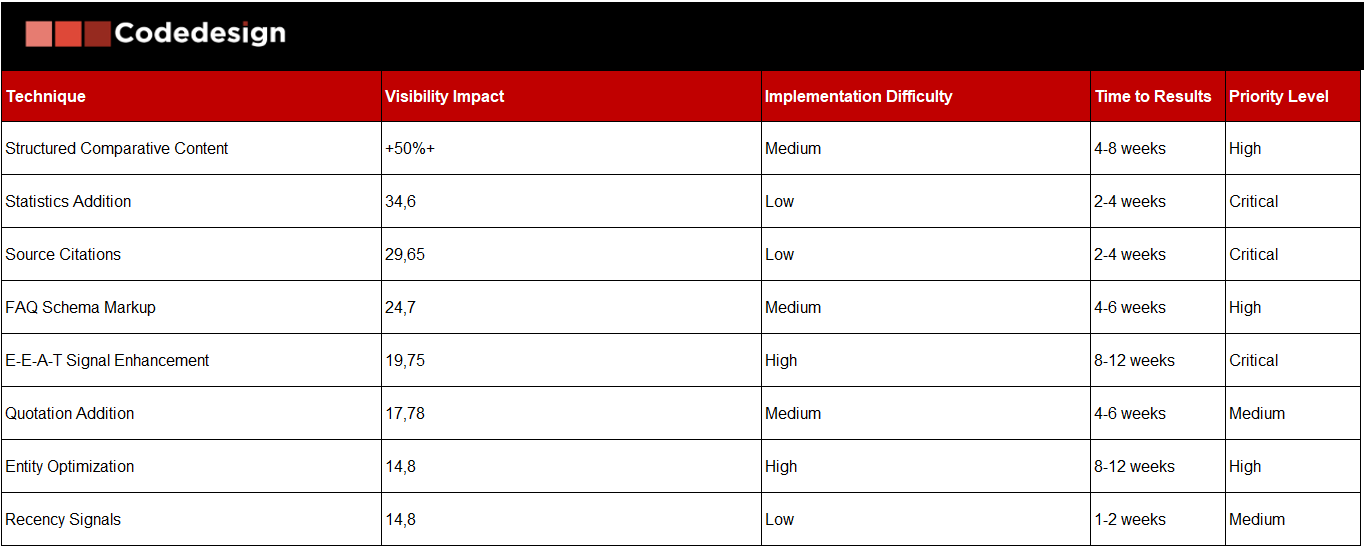Select the Quotation Addition cell
1364x548 pixels.
click(70, 414)
